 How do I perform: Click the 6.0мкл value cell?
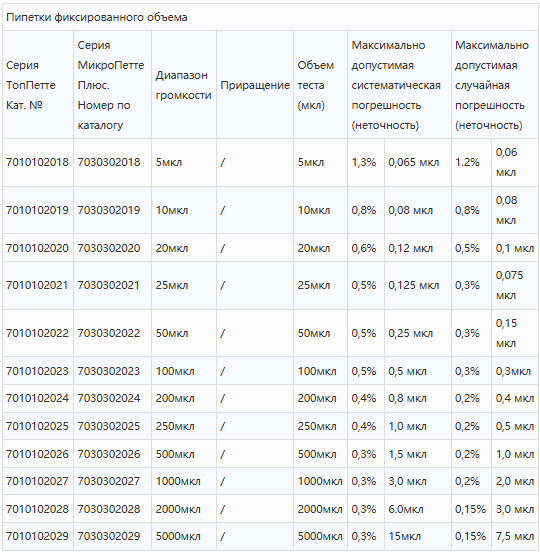[418, 509]
